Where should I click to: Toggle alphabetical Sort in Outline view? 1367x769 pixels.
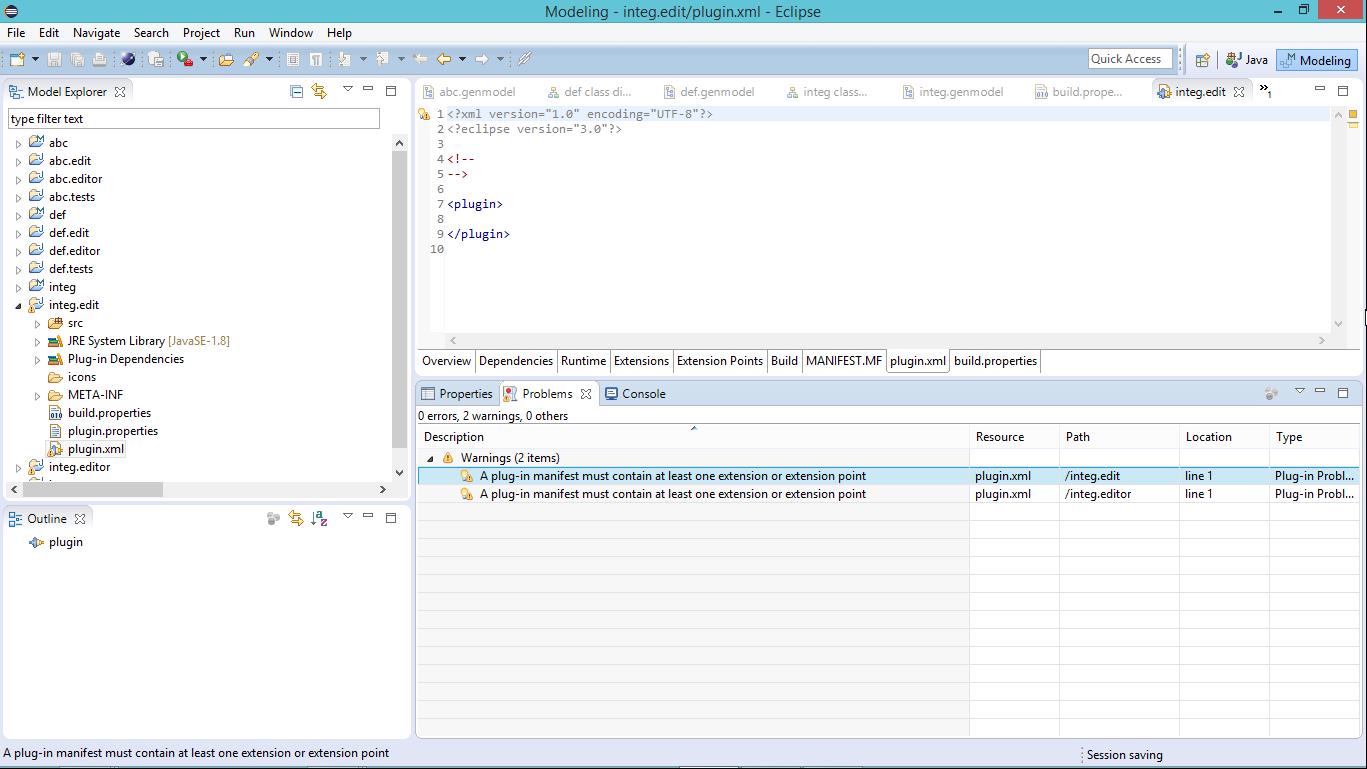click(319, 518)
